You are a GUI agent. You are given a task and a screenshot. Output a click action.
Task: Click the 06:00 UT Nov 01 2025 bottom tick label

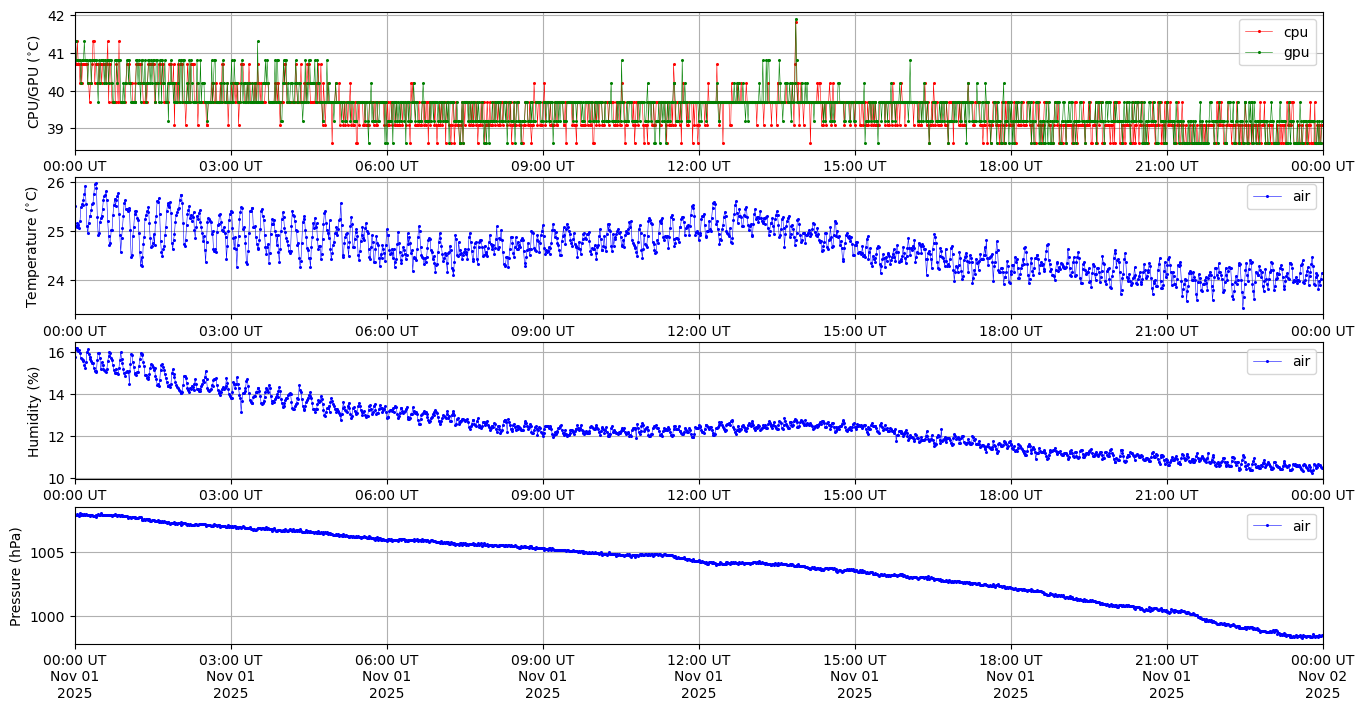[x=387, y=677]
